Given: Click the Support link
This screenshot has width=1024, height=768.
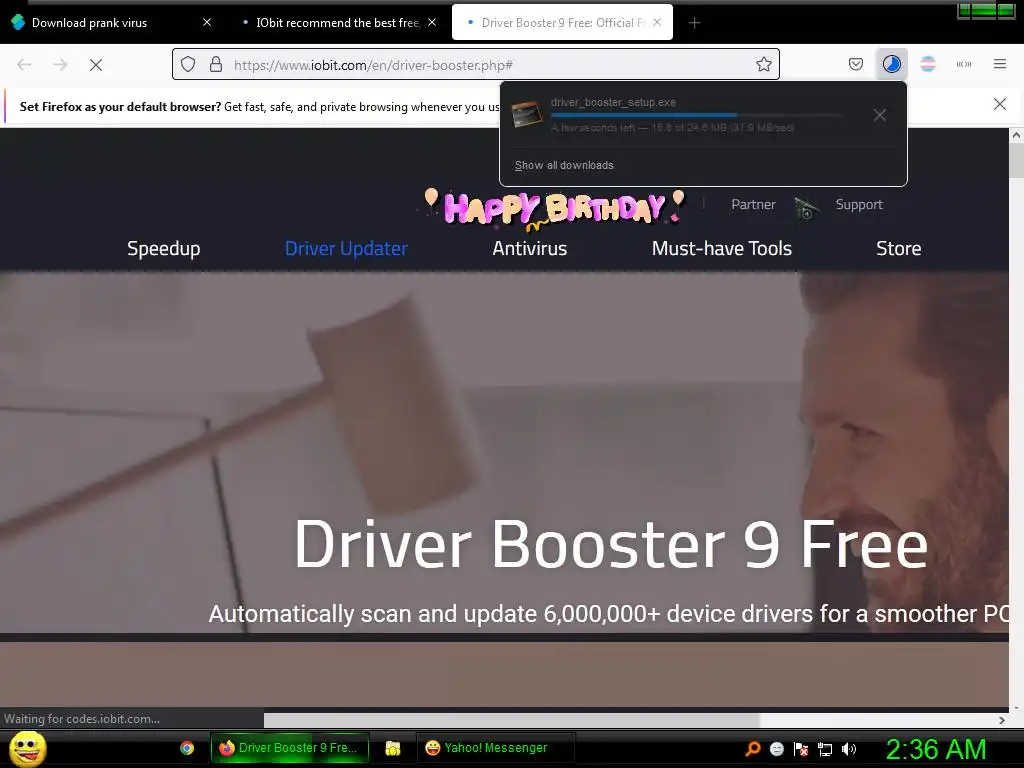Looking at the screenshot, I should 859,204.
